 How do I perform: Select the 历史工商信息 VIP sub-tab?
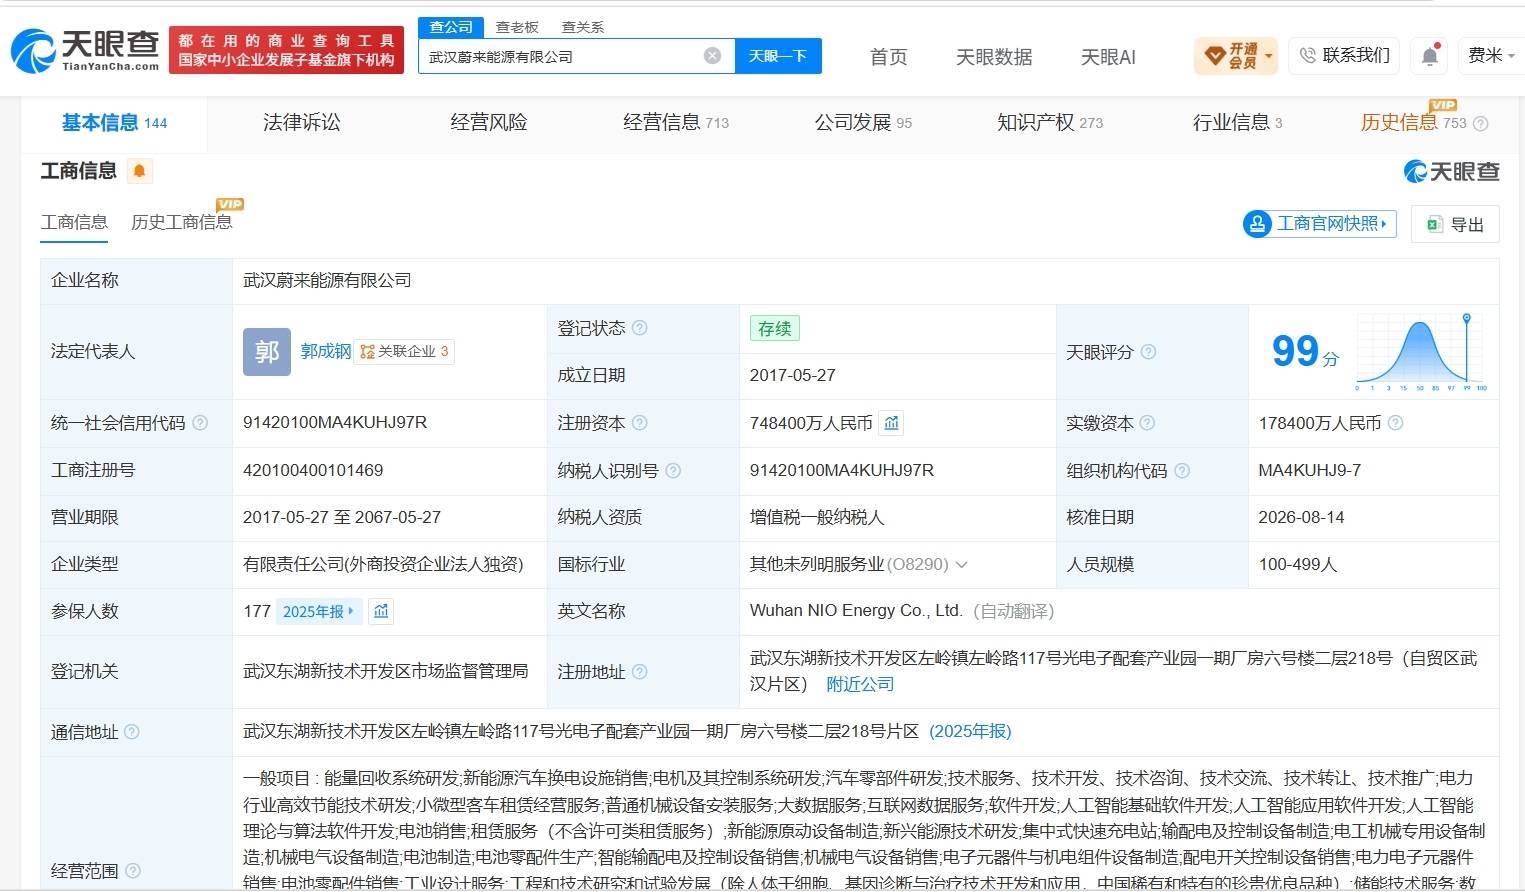pyautogui.click(x=182, y=222)
